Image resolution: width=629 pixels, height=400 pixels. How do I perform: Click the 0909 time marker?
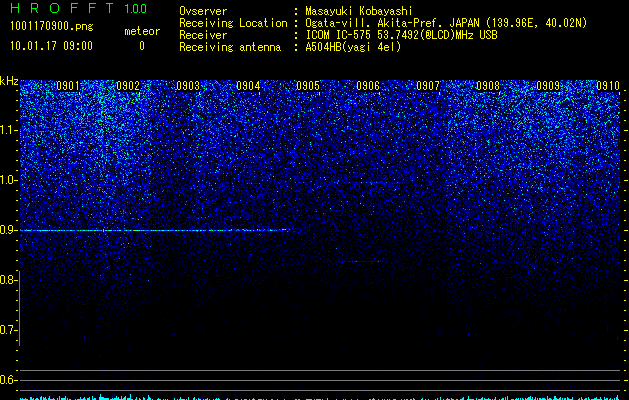pos(548,86)
